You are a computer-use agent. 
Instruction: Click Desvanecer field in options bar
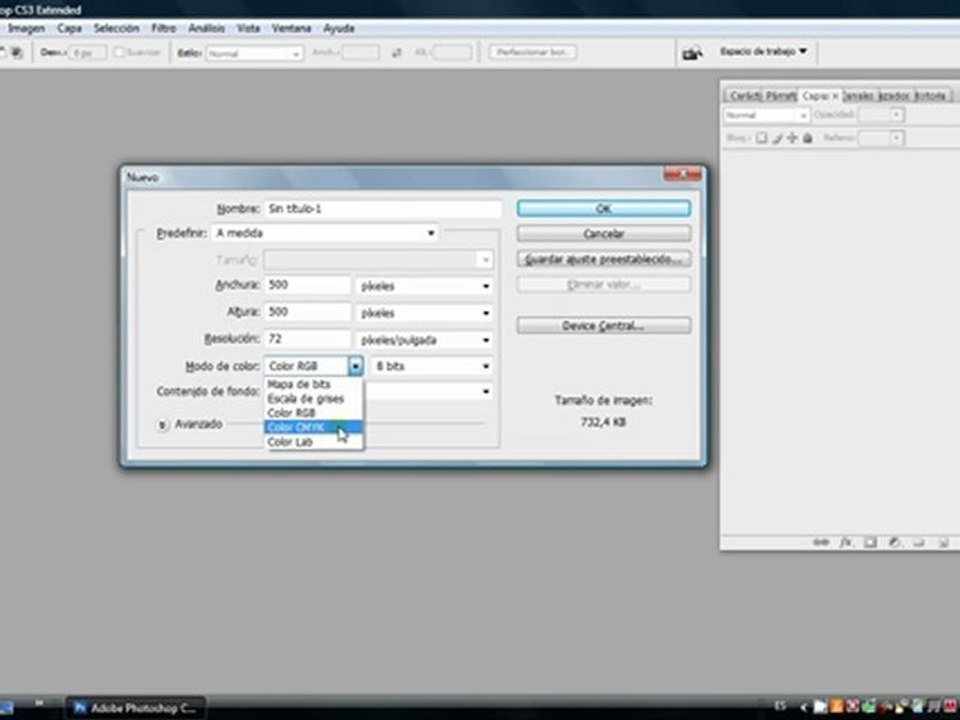[88, 53]
